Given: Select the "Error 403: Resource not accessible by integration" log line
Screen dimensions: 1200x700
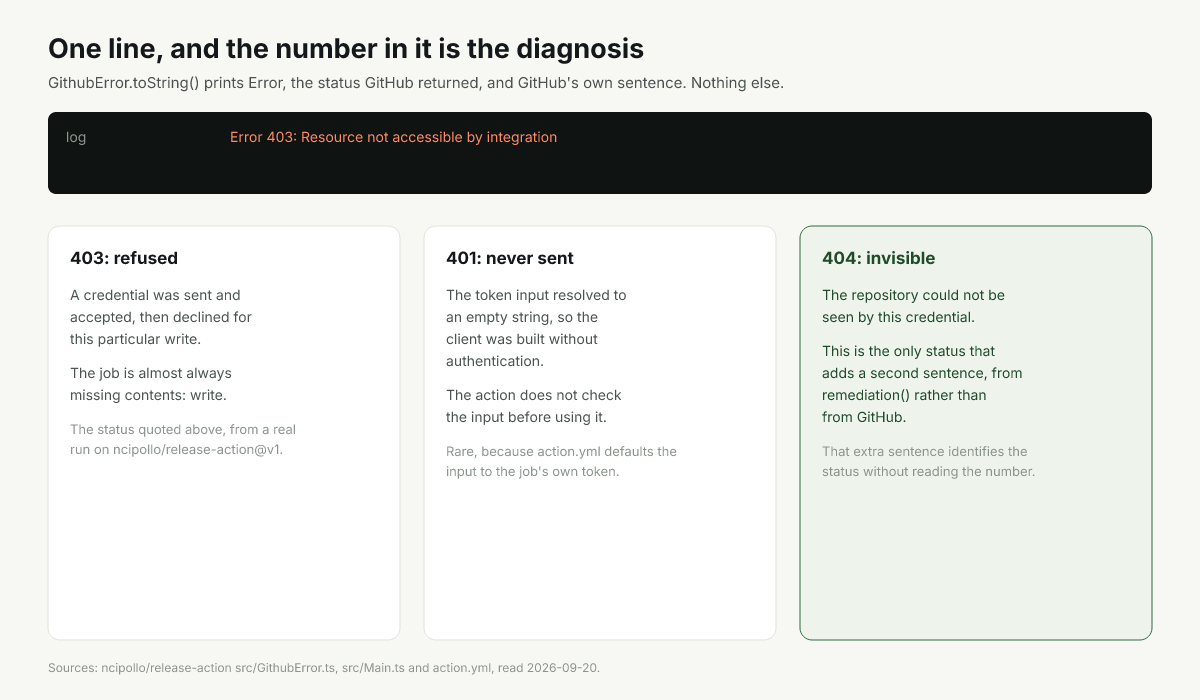Looking at the screenshot, I should coord(393,137).
